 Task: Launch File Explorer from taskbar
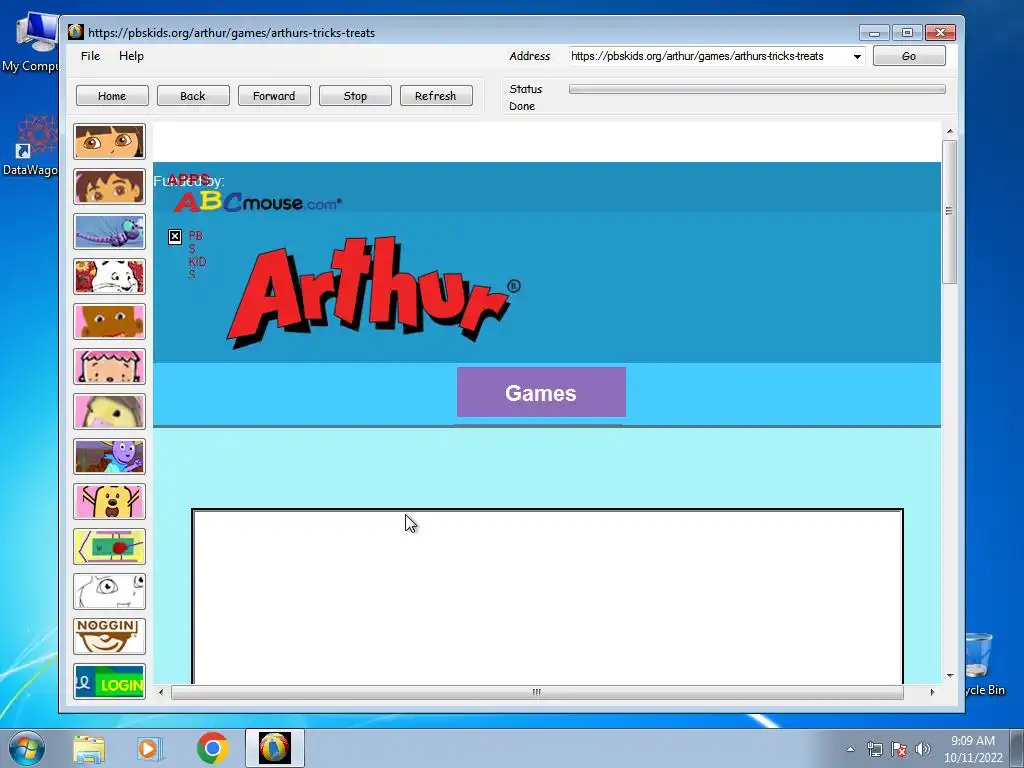(89, 749)
